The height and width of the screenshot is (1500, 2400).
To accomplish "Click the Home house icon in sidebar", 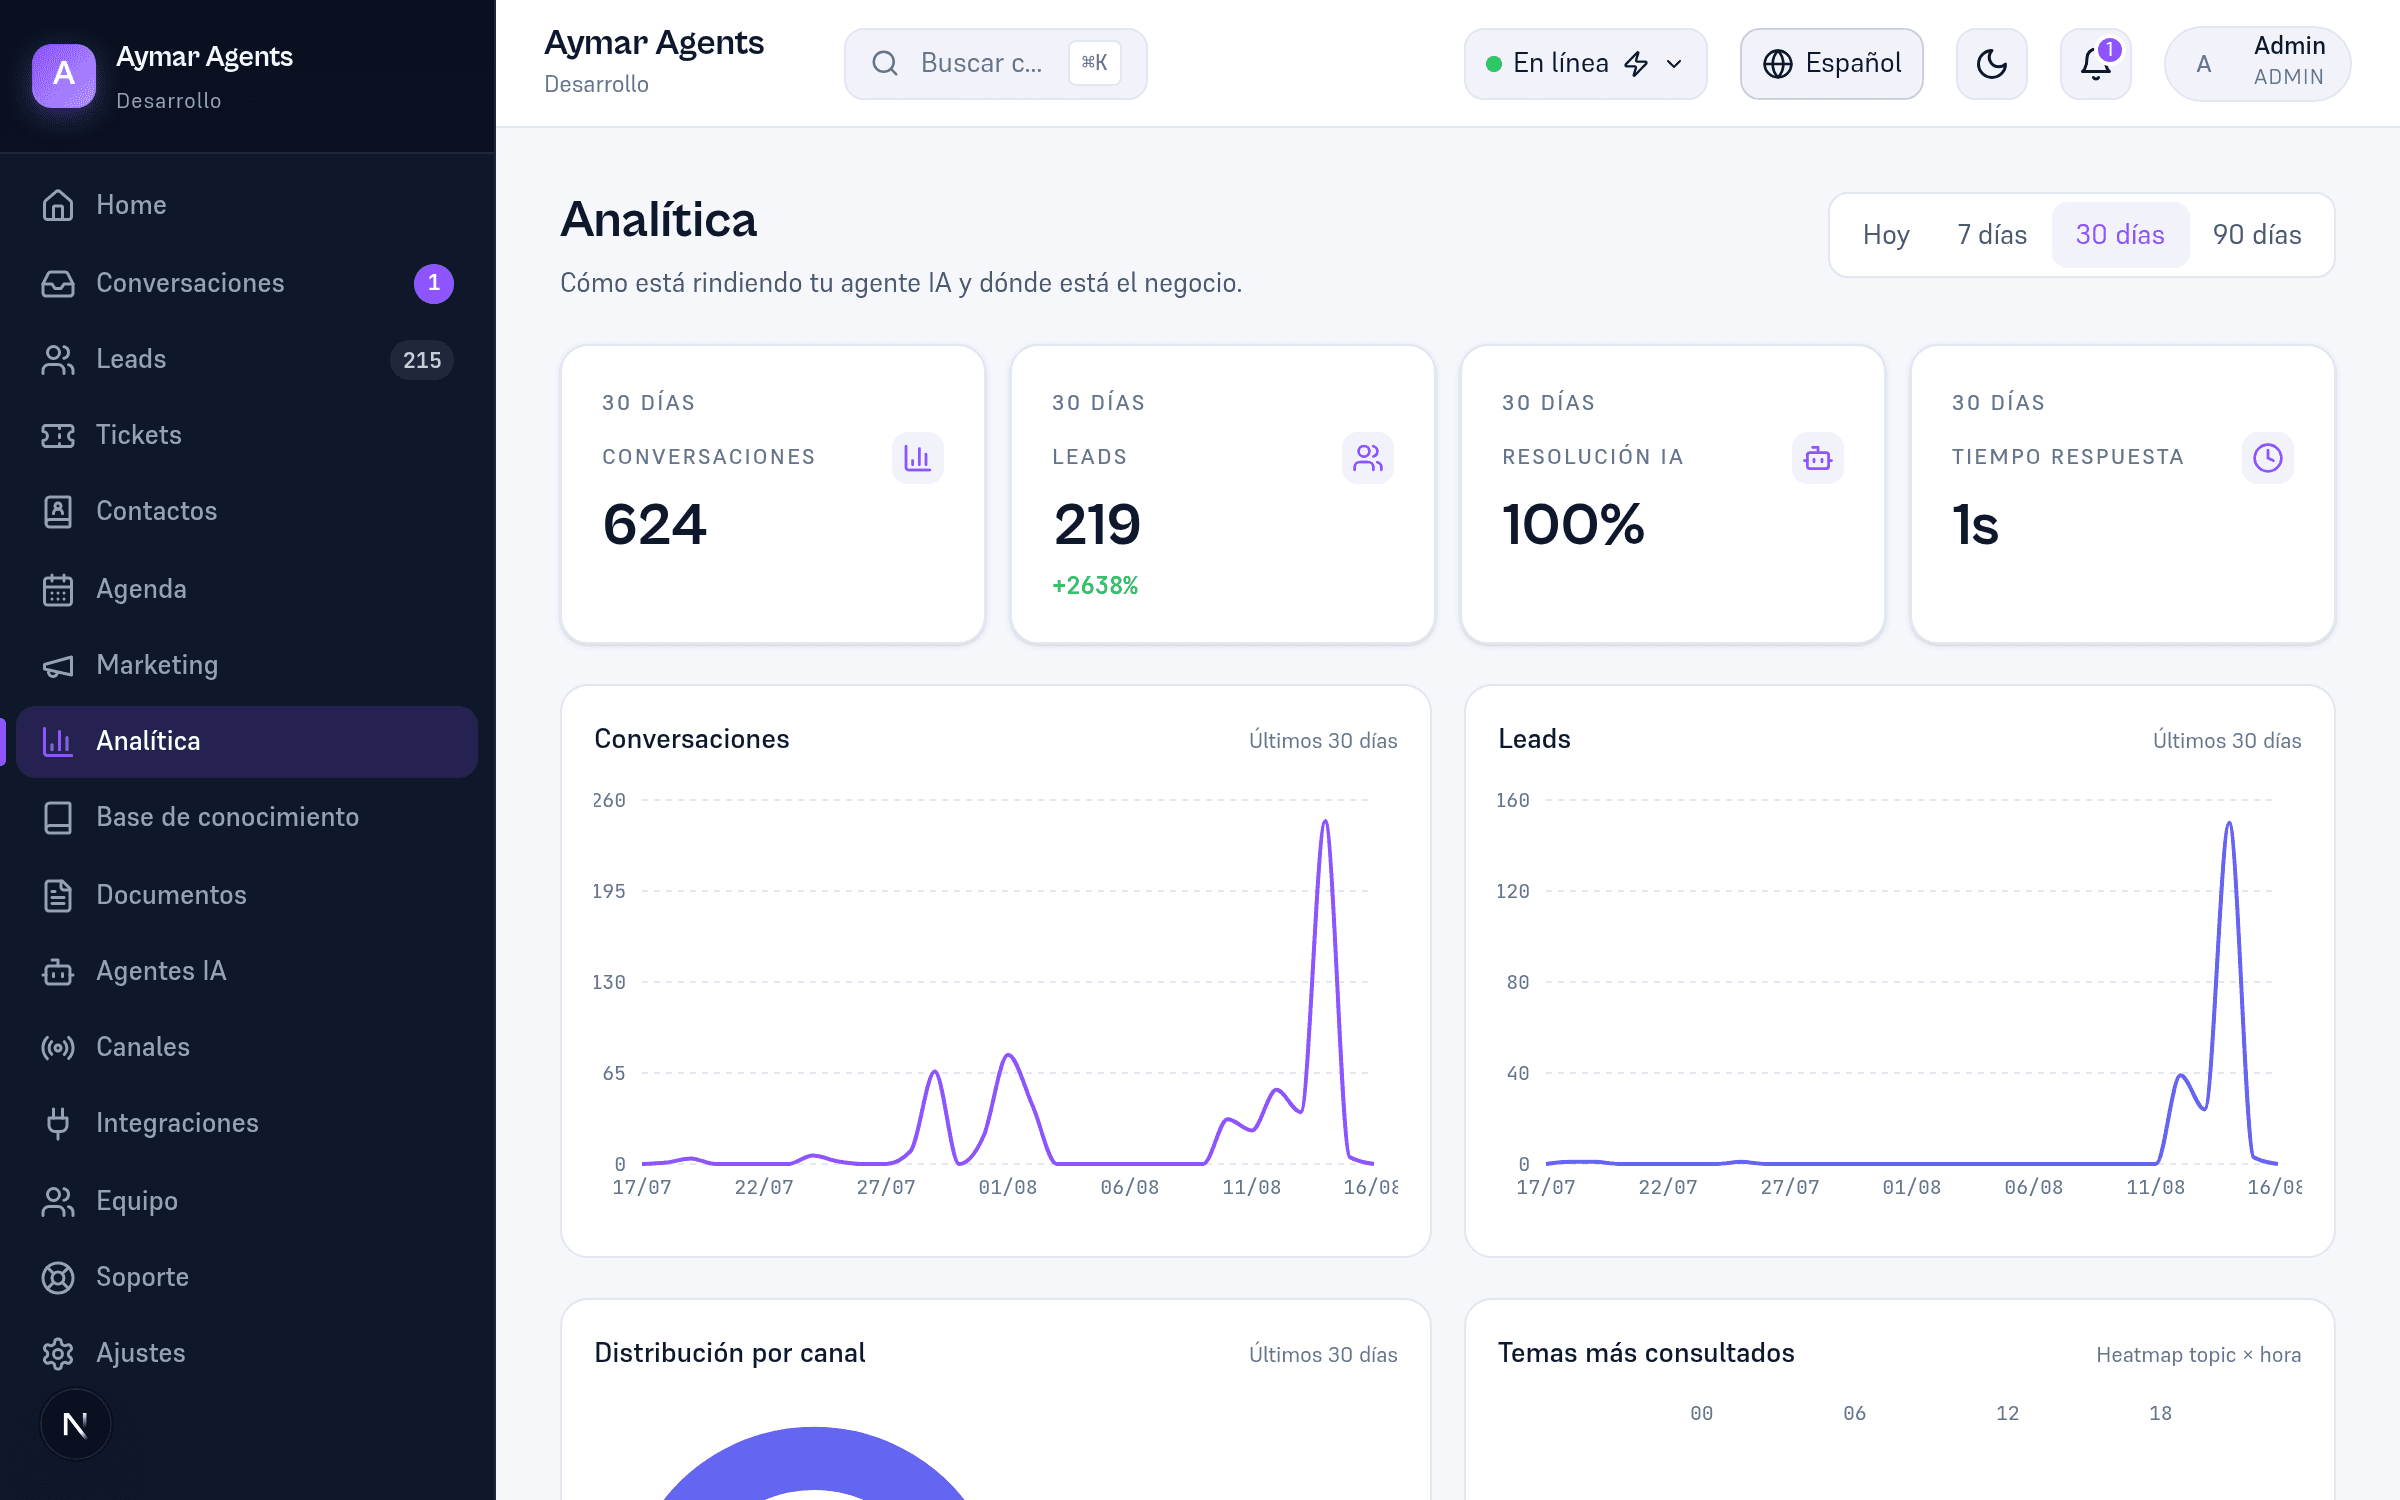I will [x=58, y=205].
